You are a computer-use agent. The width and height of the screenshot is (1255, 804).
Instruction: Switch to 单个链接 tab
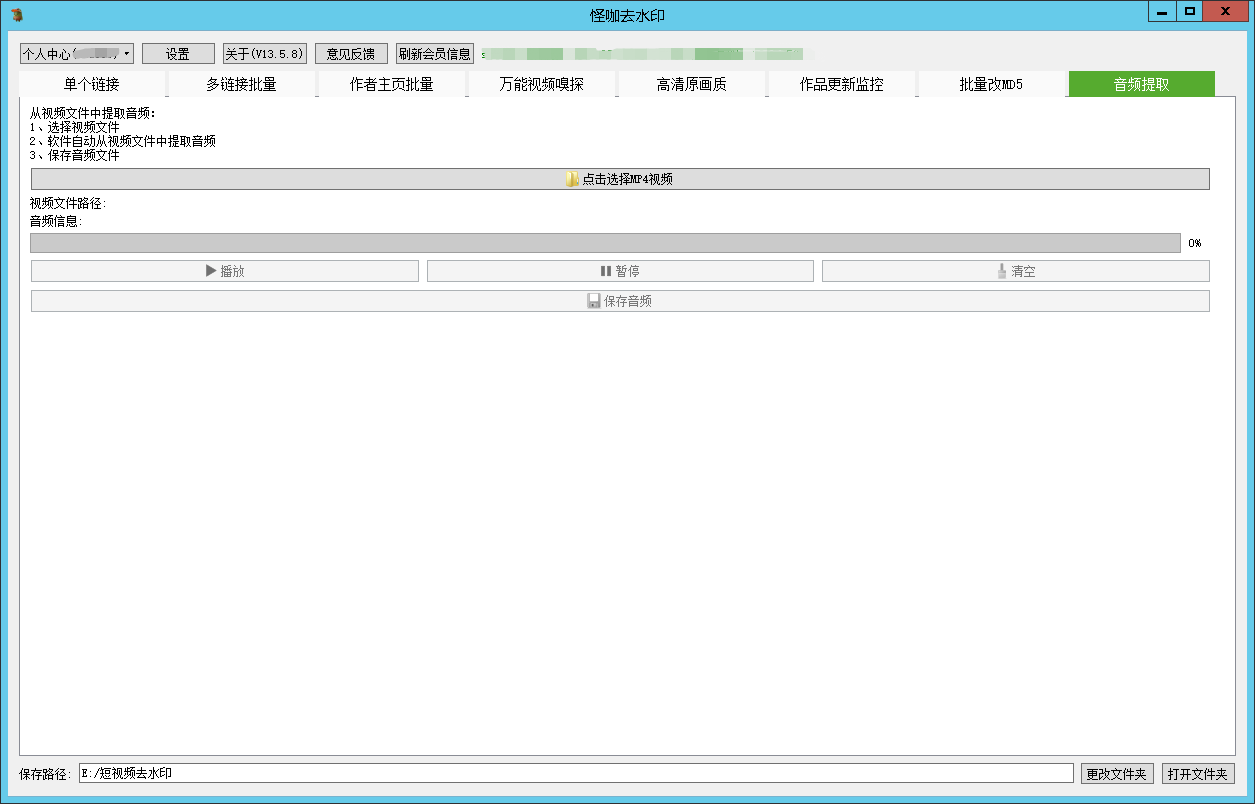(x=92, y=84)
